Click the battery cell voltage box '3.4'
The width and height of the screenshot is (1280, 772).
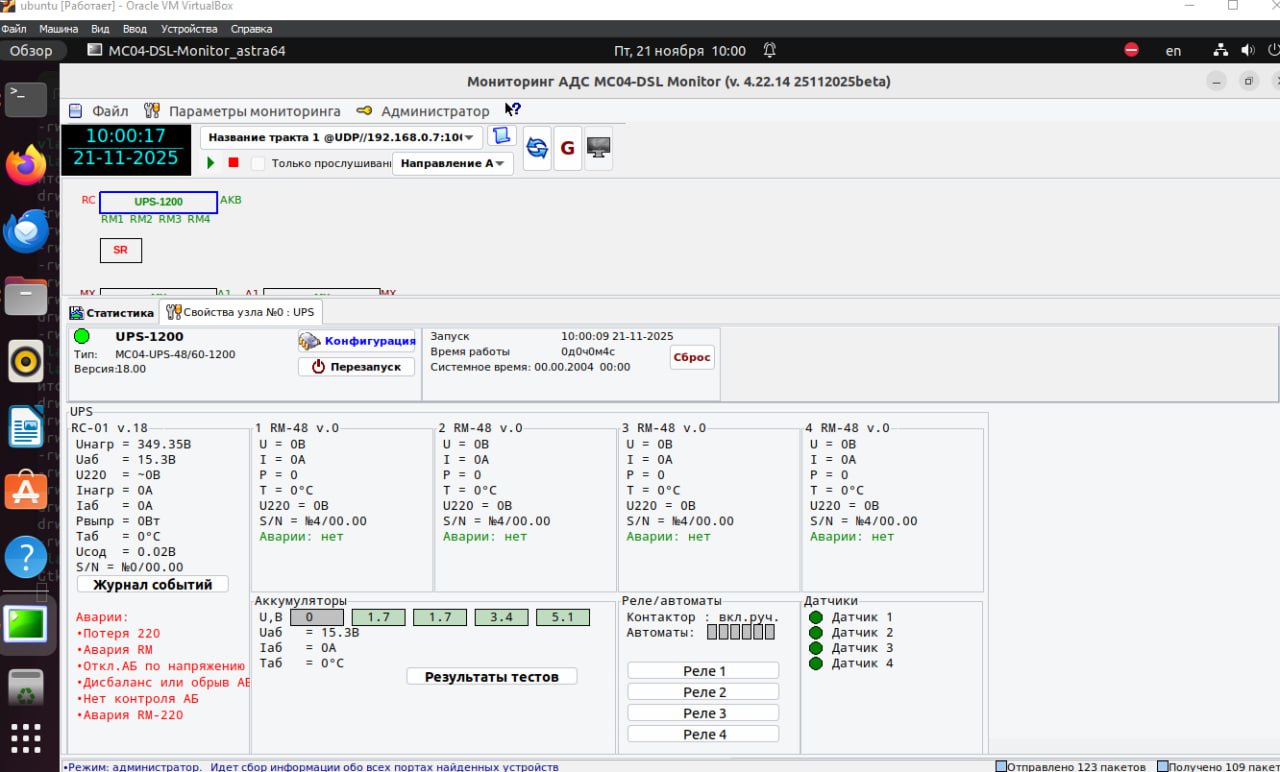point(501,618)
